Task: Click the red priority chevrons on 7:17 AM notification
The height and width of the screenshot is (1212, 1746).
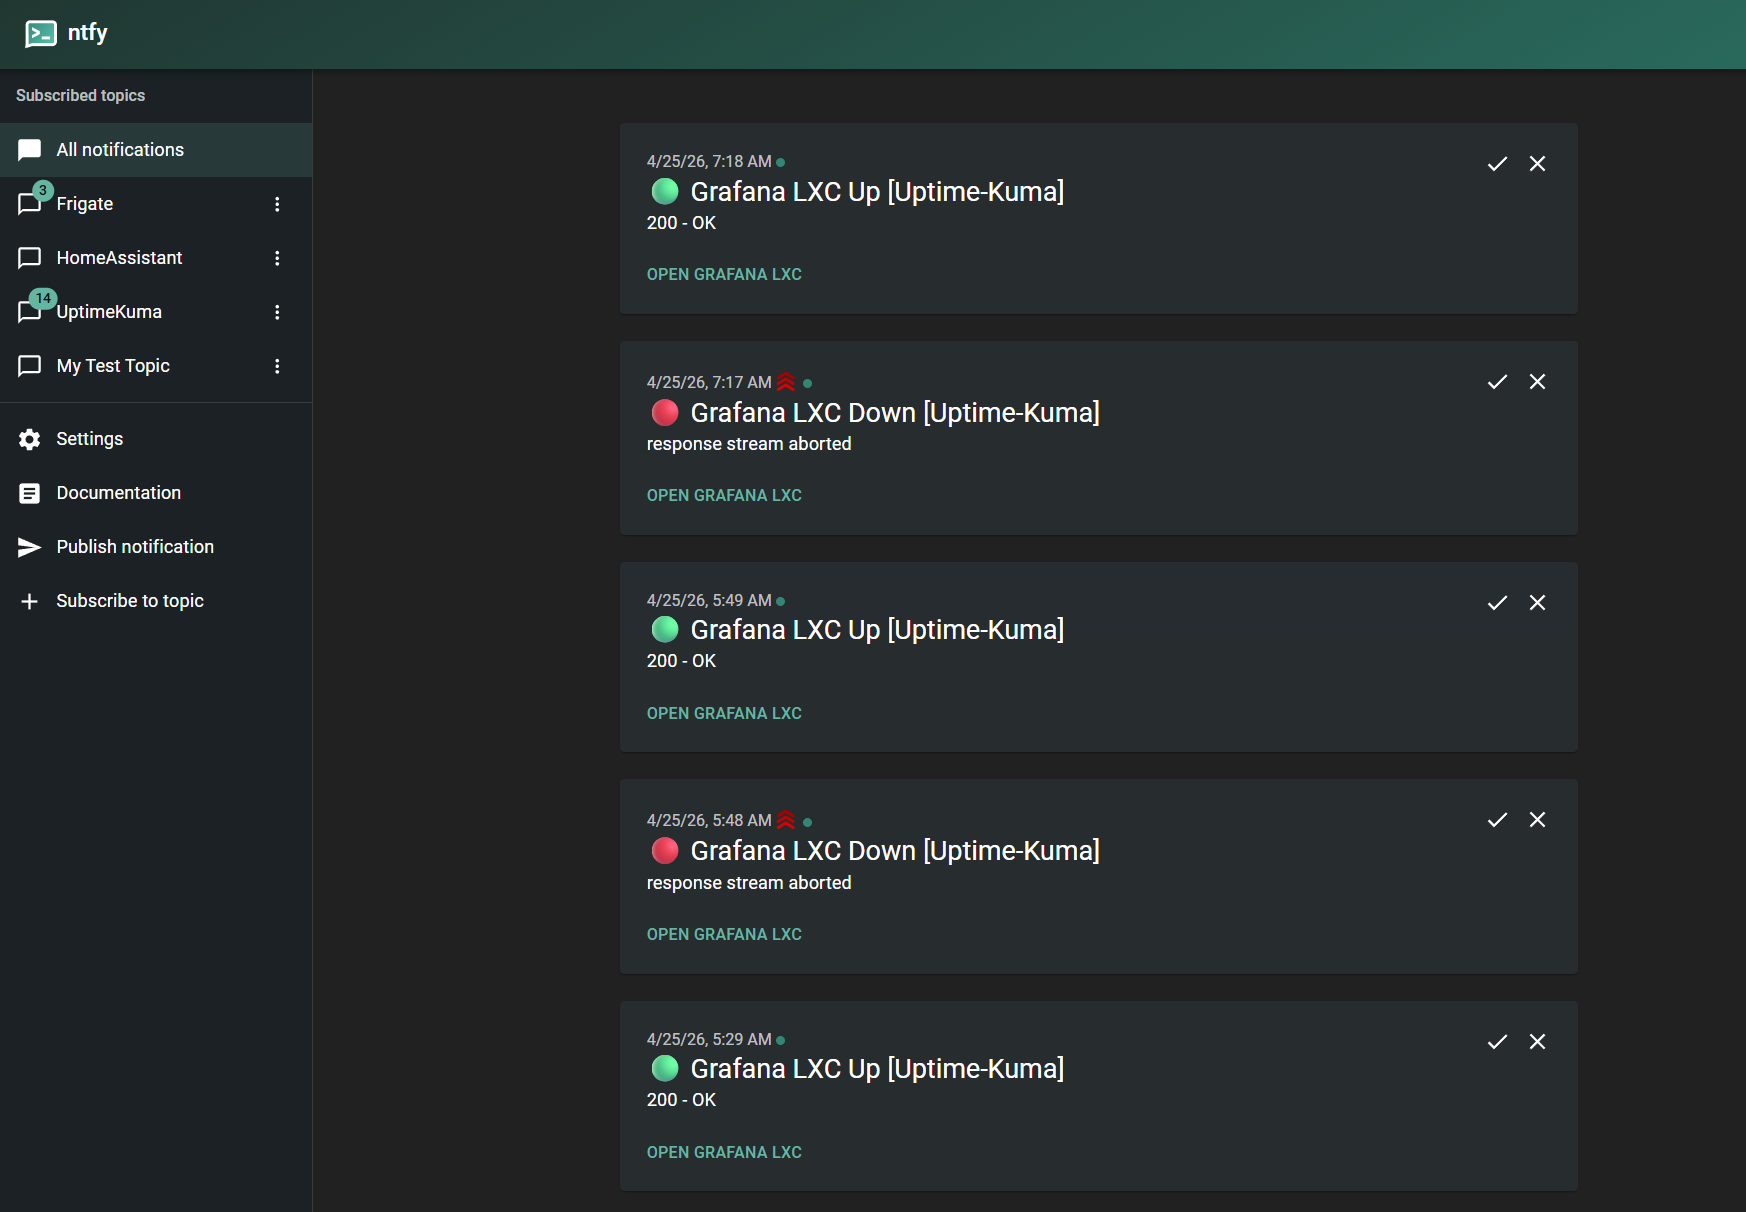Action: 786,382
